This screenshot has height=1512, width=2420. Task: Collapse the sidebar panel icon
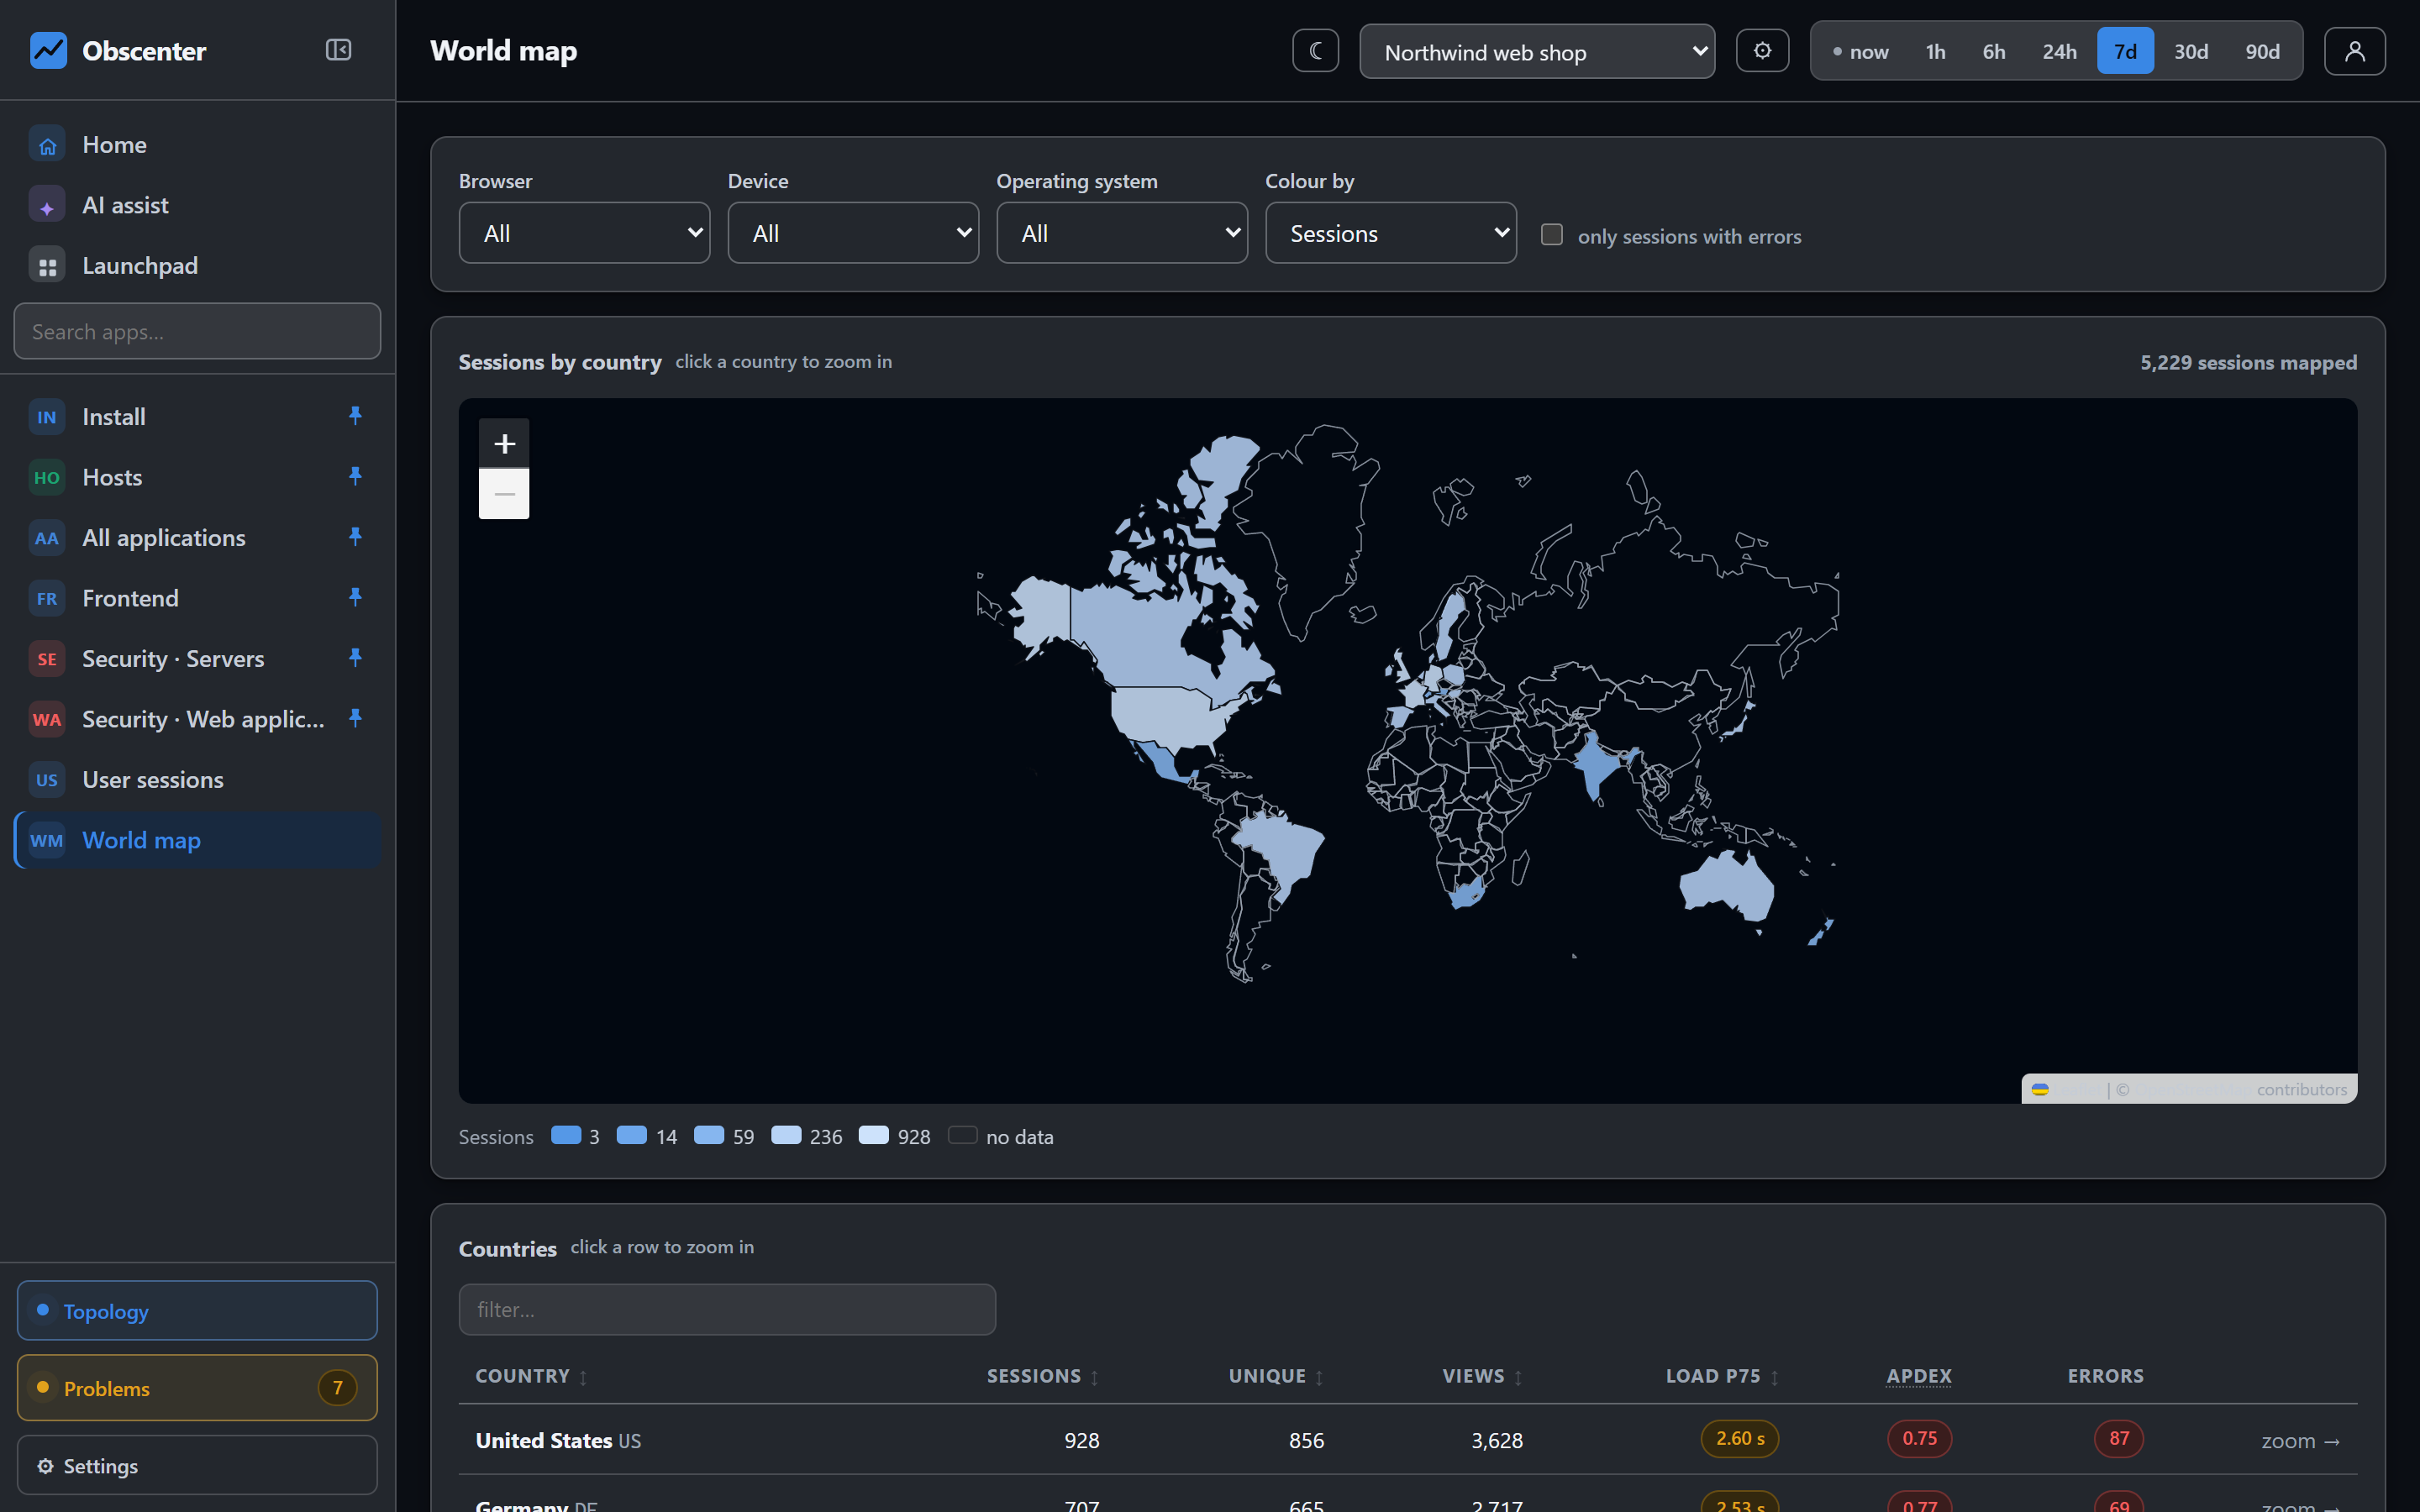click(338, 50)
